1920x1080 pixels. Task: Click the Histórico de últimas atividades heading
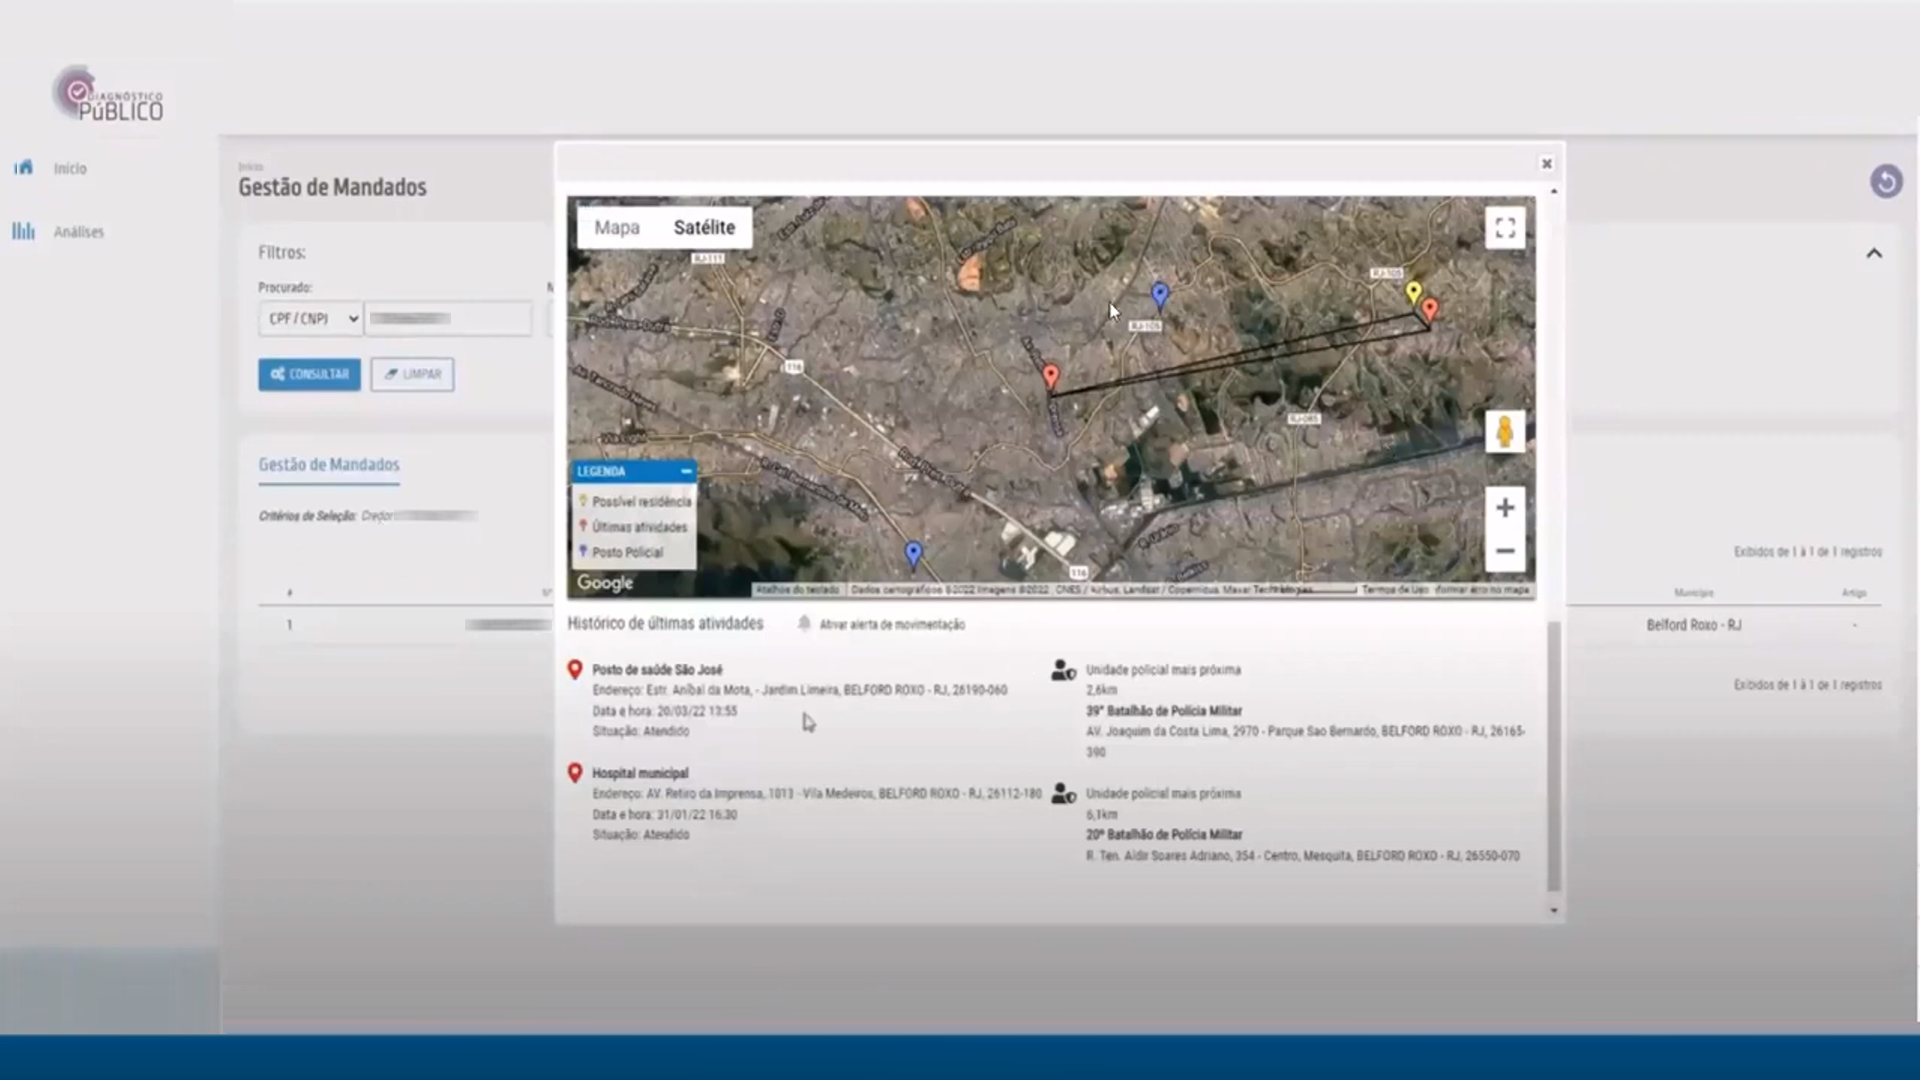[x=665, y=623]
